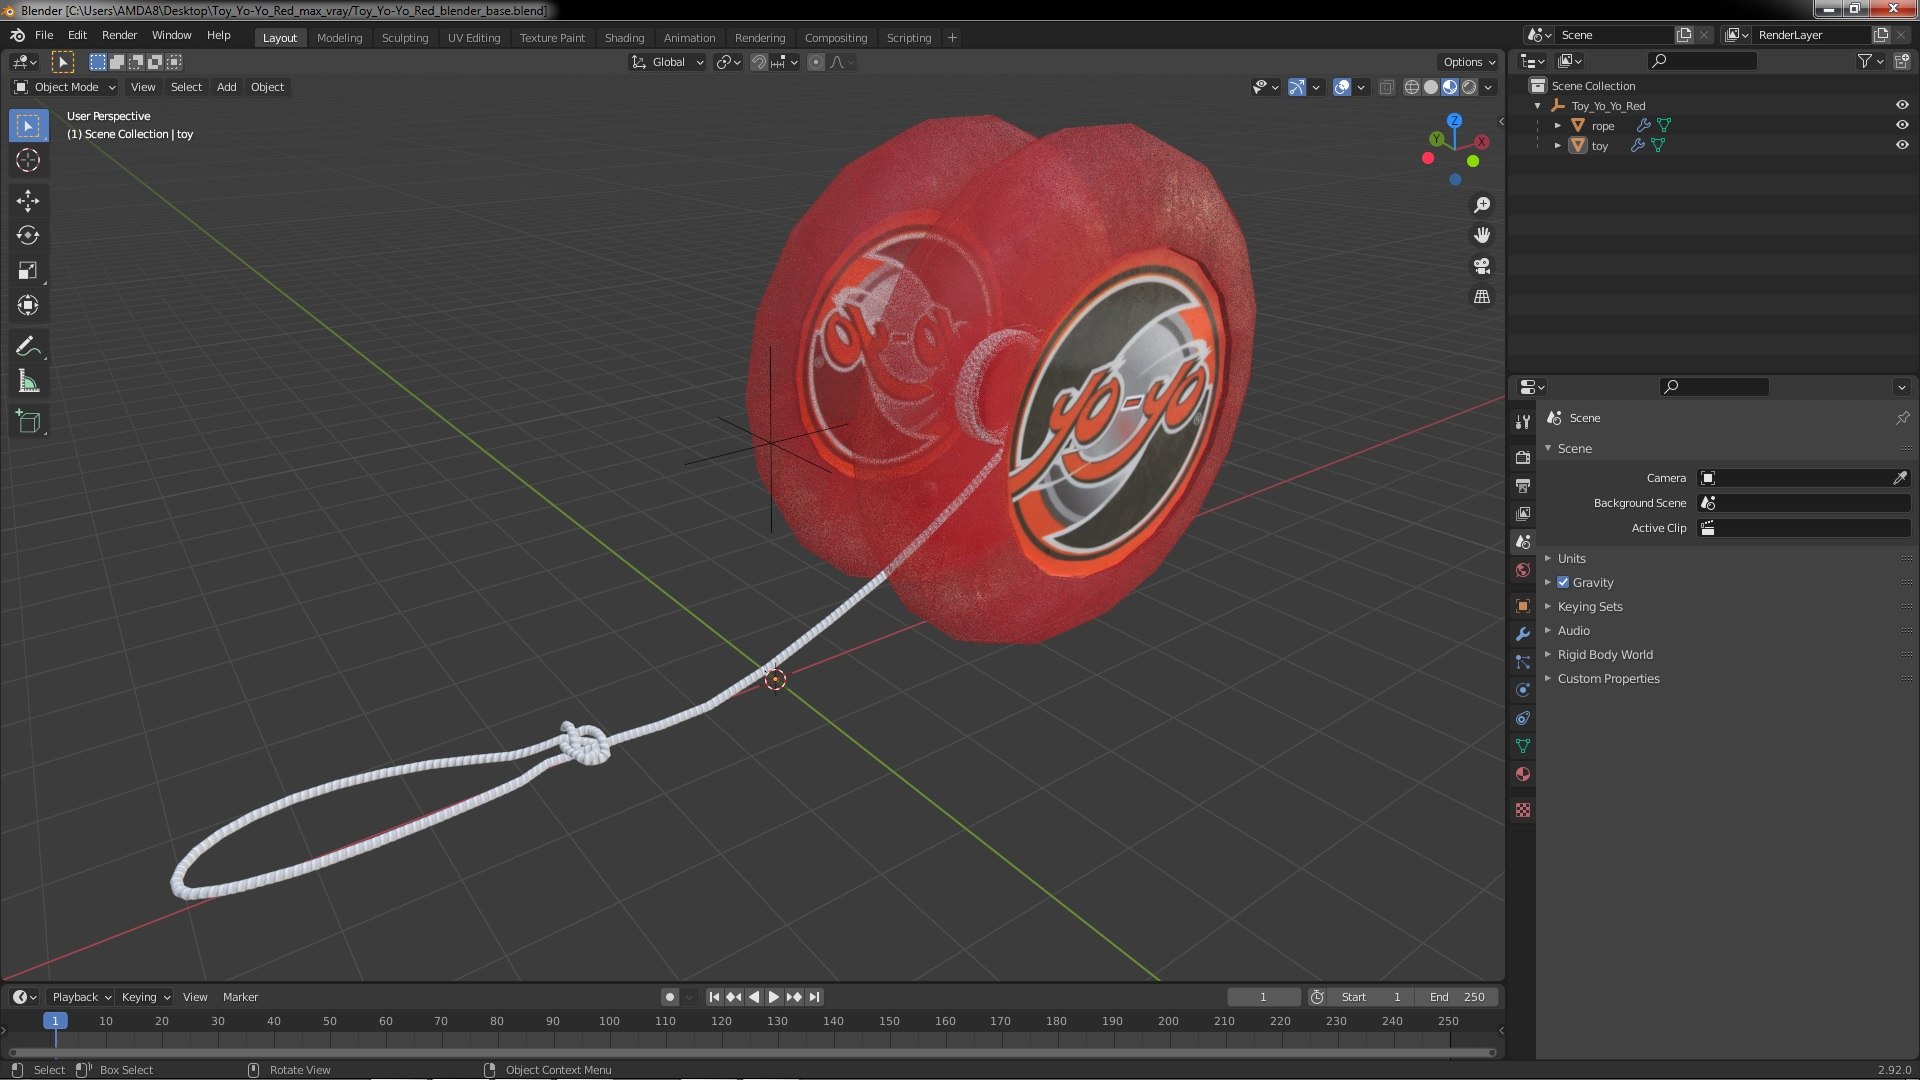Open the Global transform orientation dropdown
The width and height of the screenshot is (1920, 1080).
[x=668, y=62]
